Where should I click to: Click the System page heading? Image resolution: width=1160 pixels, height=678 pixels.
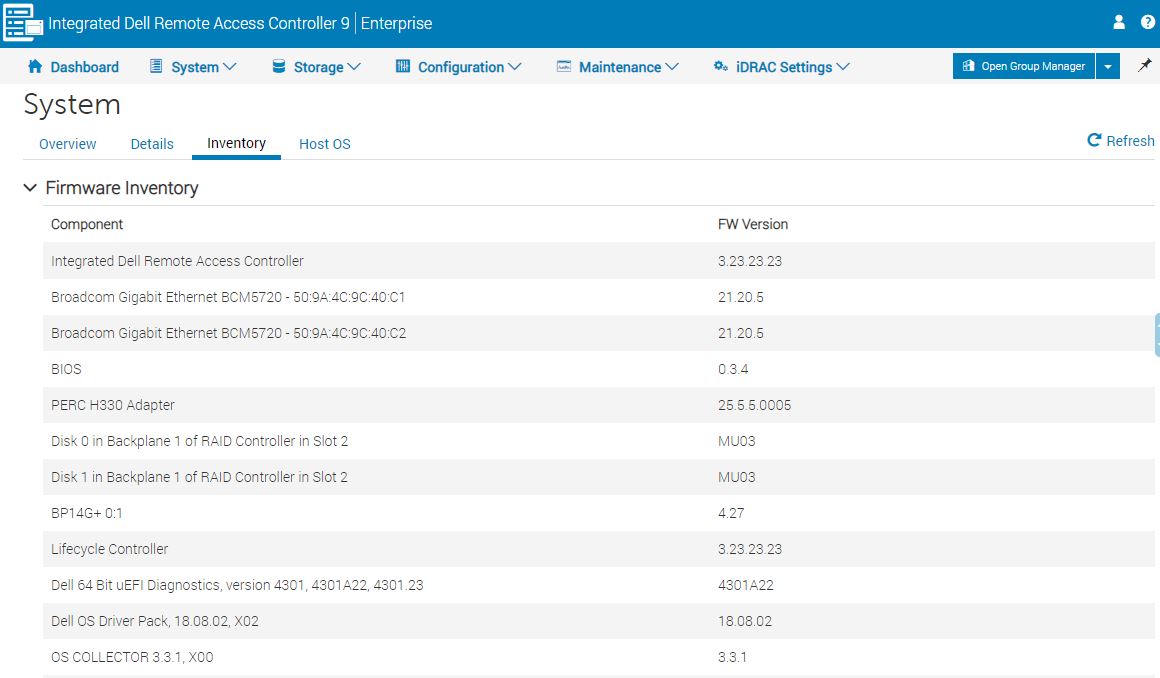pyautogui.click(x=72, y=104)
